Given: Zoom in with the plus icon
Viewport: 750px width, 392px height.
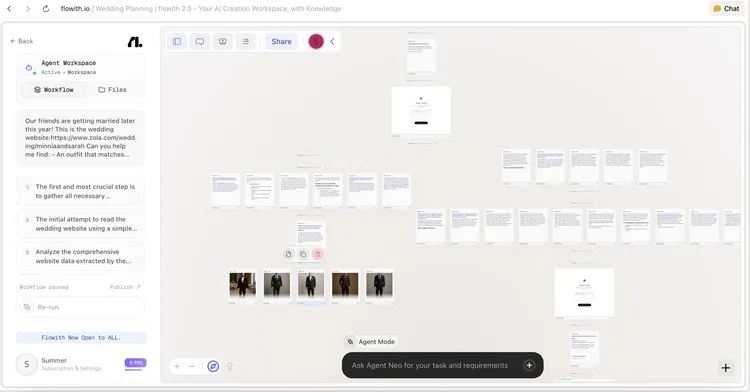Looking at the screenshot, I should click(x=177, y=366).
